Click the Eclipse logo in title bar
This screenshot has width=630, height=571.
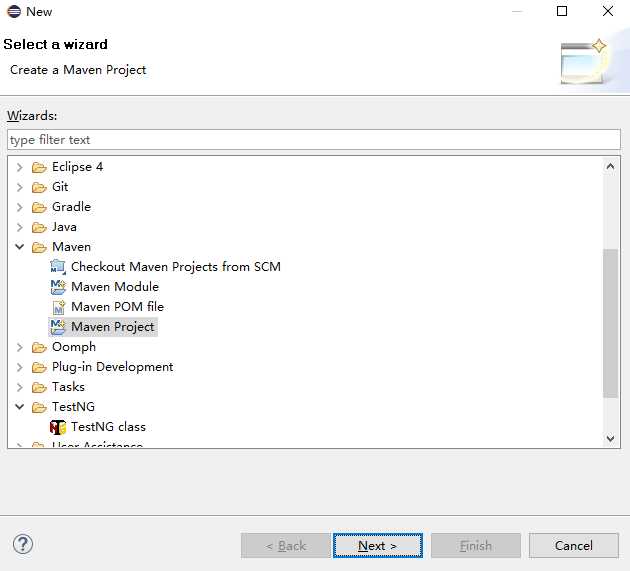point(14,11)
